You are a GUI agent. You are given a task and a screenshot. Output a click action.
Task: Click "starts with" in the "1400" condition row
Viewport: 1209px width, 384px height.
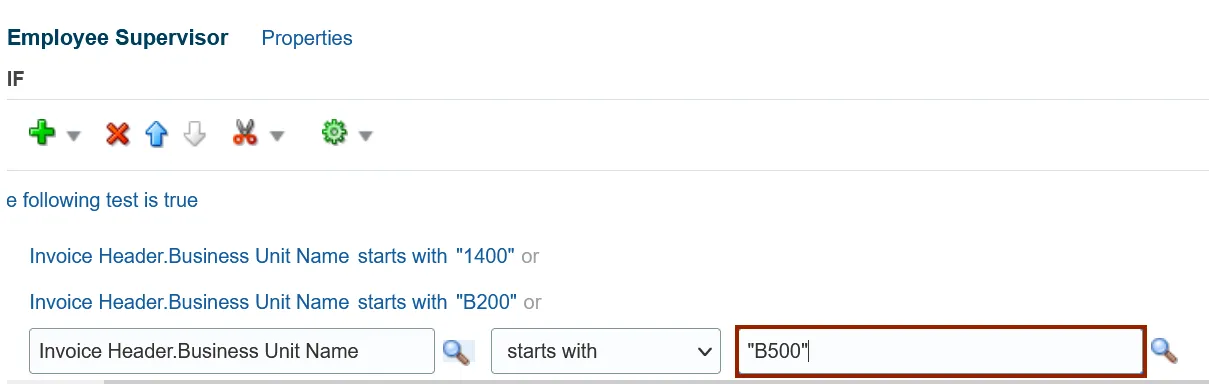tap(402, 256)
